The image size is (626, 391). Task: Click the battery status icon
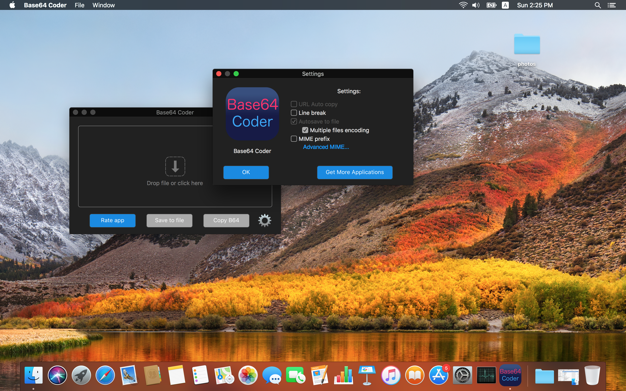(491, 5)
